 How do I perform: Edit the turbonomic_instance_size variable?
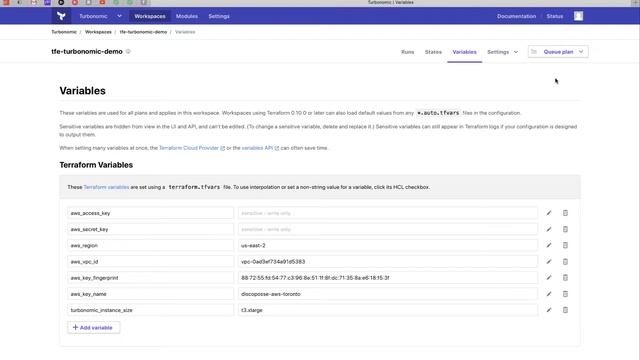tap(549, 310)
